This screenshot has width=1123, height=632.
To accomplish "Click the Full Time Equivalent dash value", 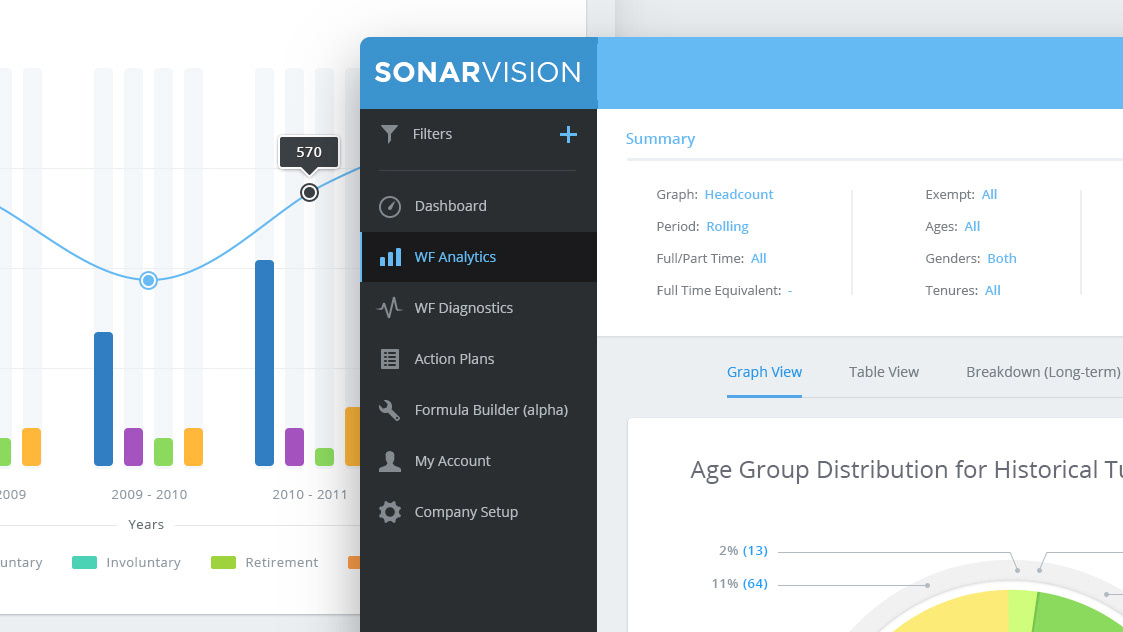I will (x=790, y=291).
